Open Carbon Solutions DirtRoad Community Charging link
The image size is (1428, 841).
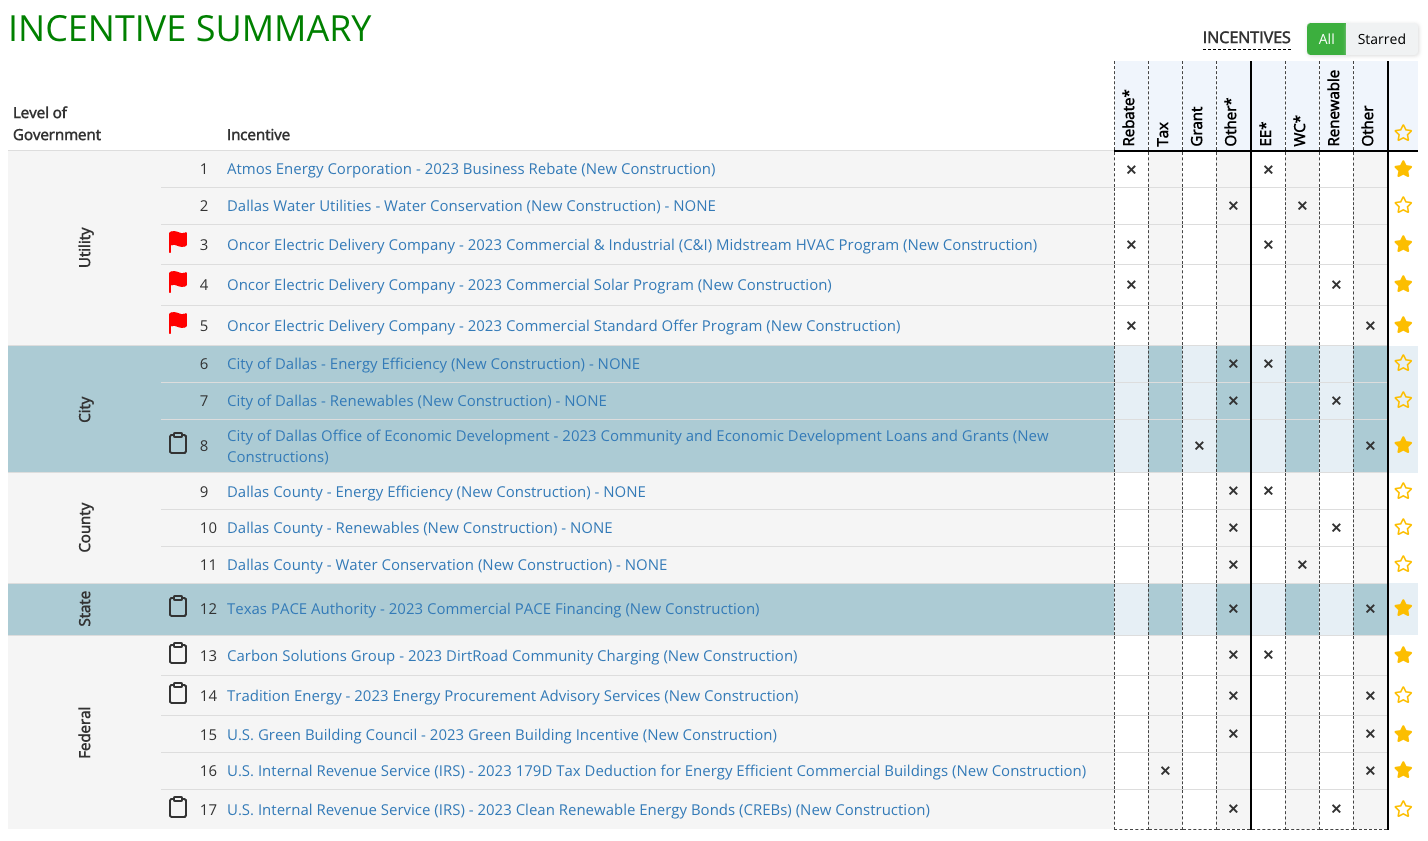tap(512, 656)
